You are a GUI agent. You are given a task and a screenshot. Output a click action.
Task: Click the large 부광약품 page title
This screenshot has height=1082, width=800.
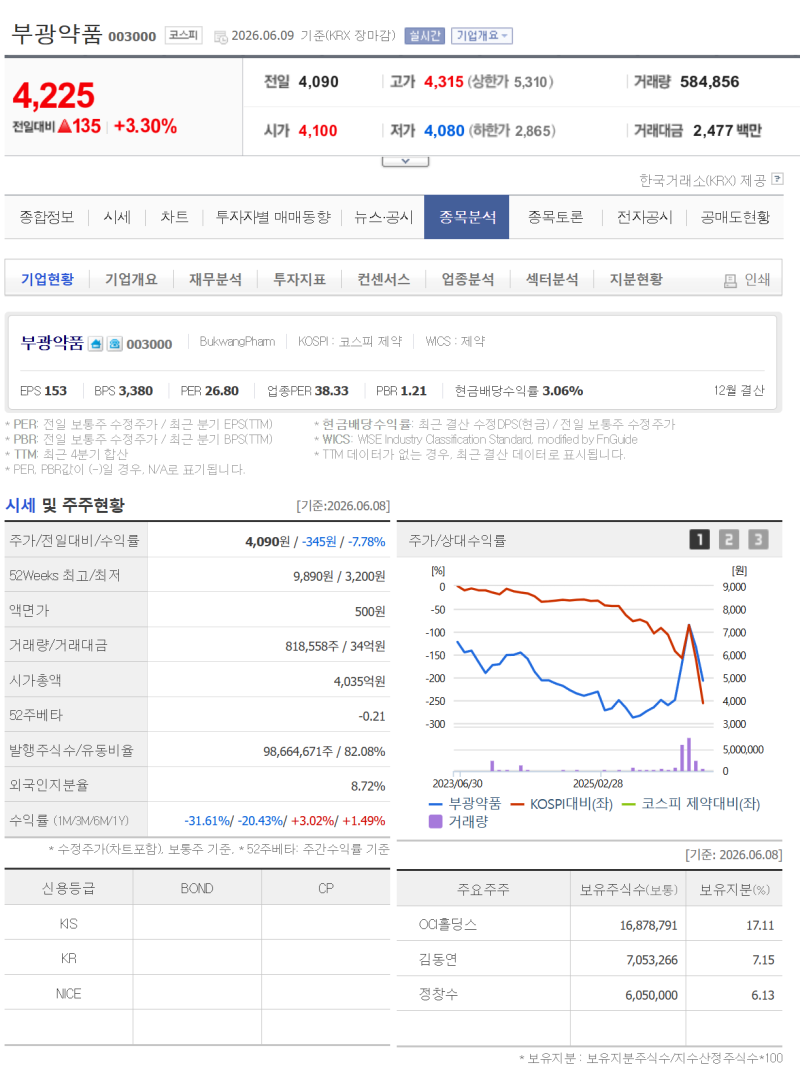click(x=57, y=33)
